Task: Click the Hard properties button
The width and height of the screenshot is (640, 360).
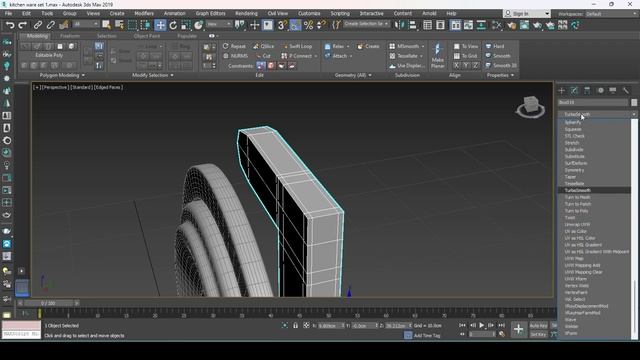Action: [495, 47]
